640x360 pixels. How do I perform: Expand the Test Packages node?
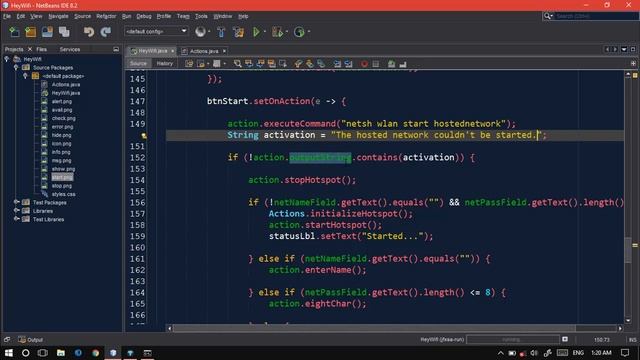pyautogui.click(x=16, y=202)
